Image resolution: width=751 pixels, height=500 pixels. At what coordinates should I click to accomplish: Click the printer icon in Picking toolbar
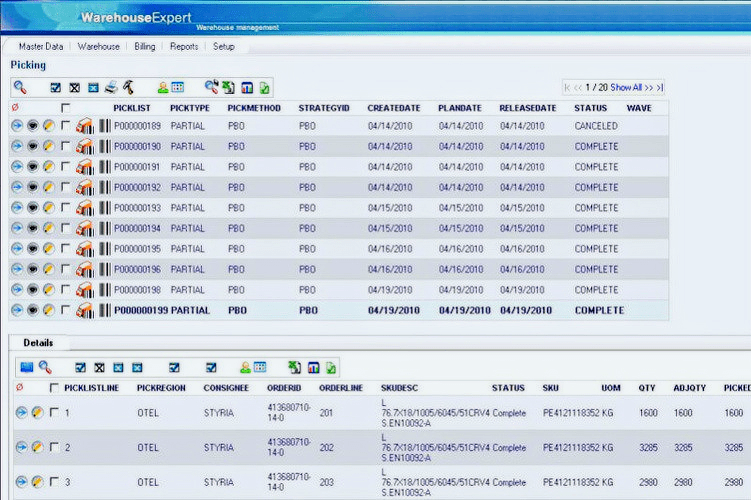click(112, 87)
